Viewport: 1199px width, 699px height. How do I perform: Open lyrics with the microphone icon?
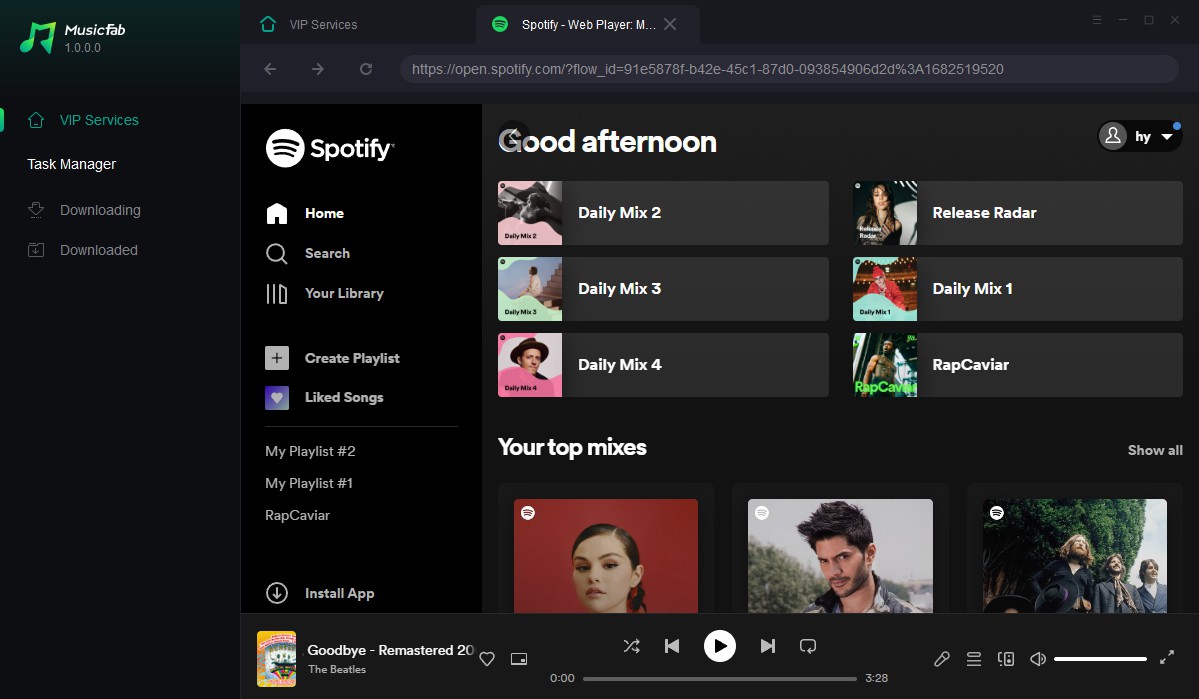click(x=941, y=658)
